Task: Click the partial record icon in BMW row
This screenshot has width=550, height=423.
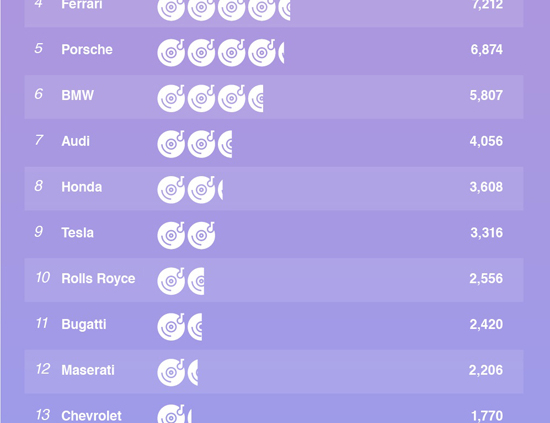Action: point(256,99)
